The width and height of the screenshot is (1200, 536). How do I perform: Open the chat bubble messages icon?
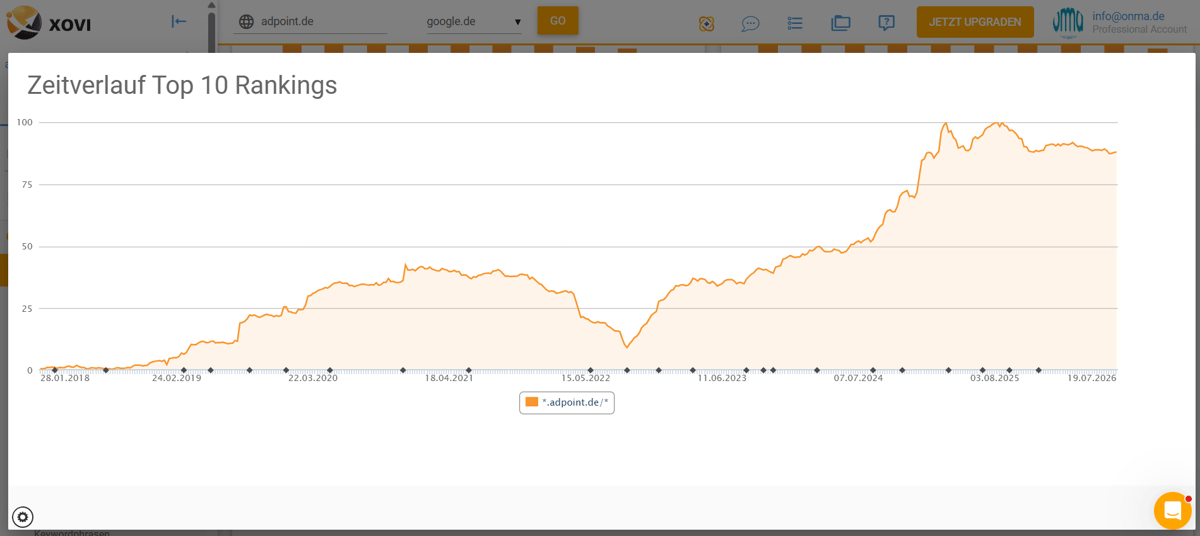point(750,23)
